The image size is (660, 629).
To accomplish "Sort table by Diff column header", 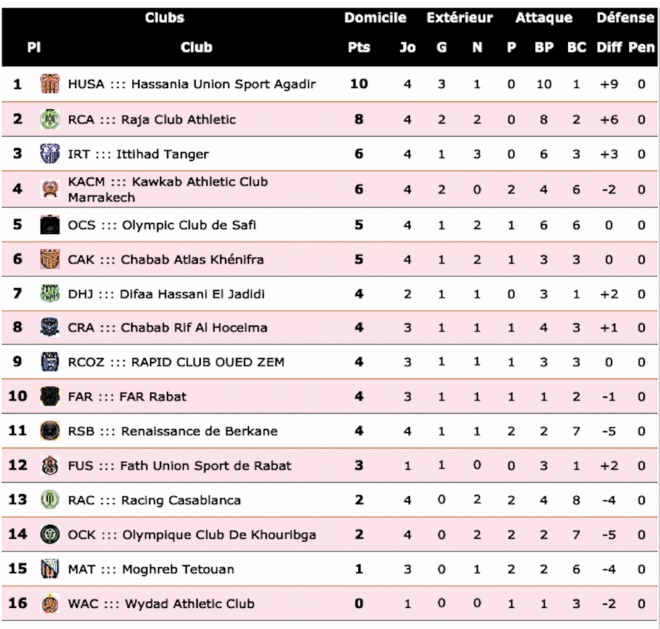I will point(608,47).
